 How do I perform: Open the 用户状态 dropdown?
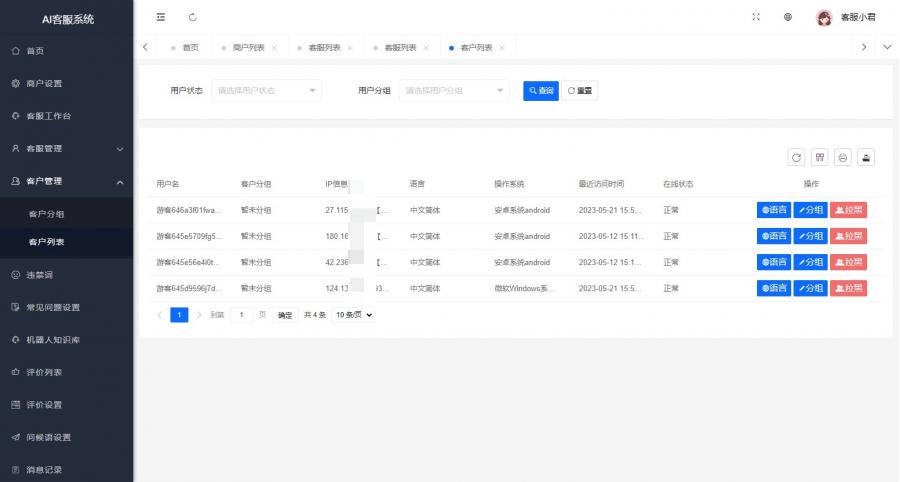click(266, 91)
